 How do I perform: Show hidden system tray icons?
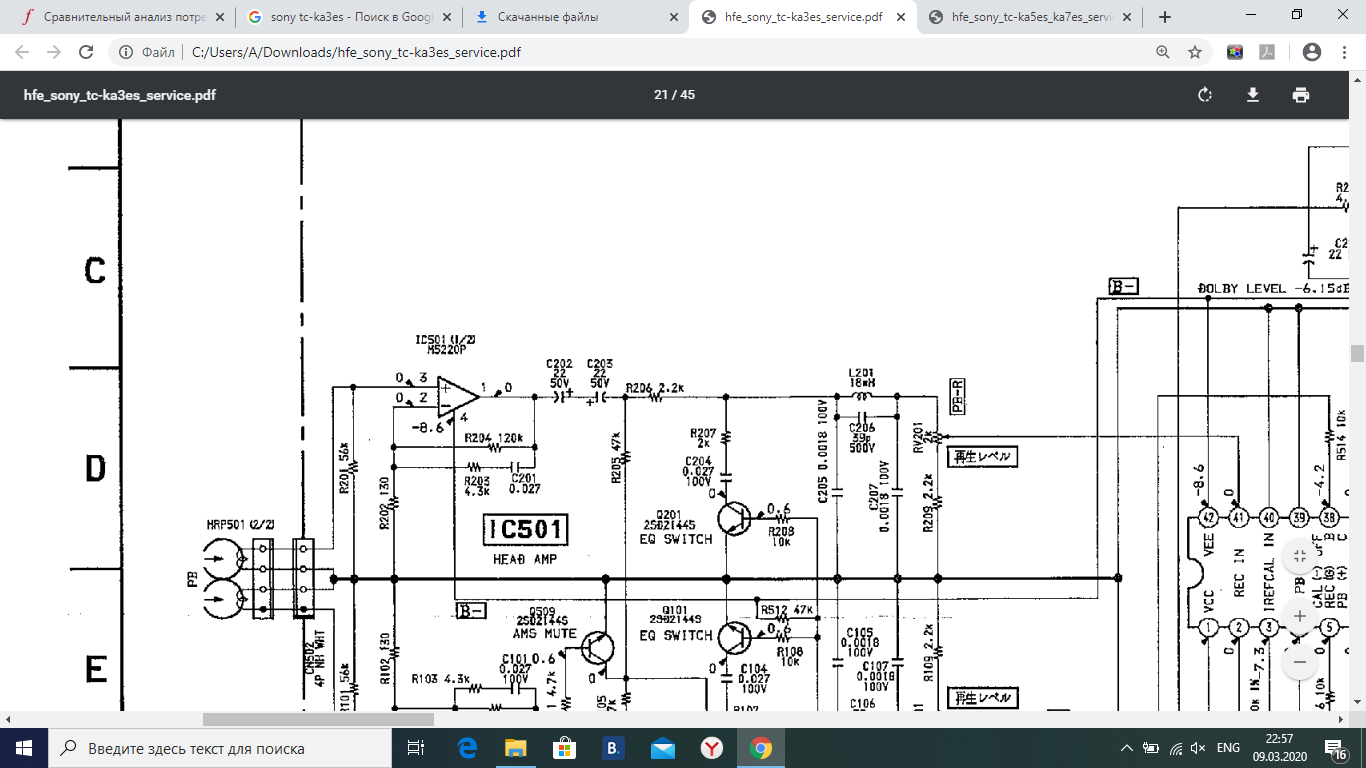(1127, 748)
